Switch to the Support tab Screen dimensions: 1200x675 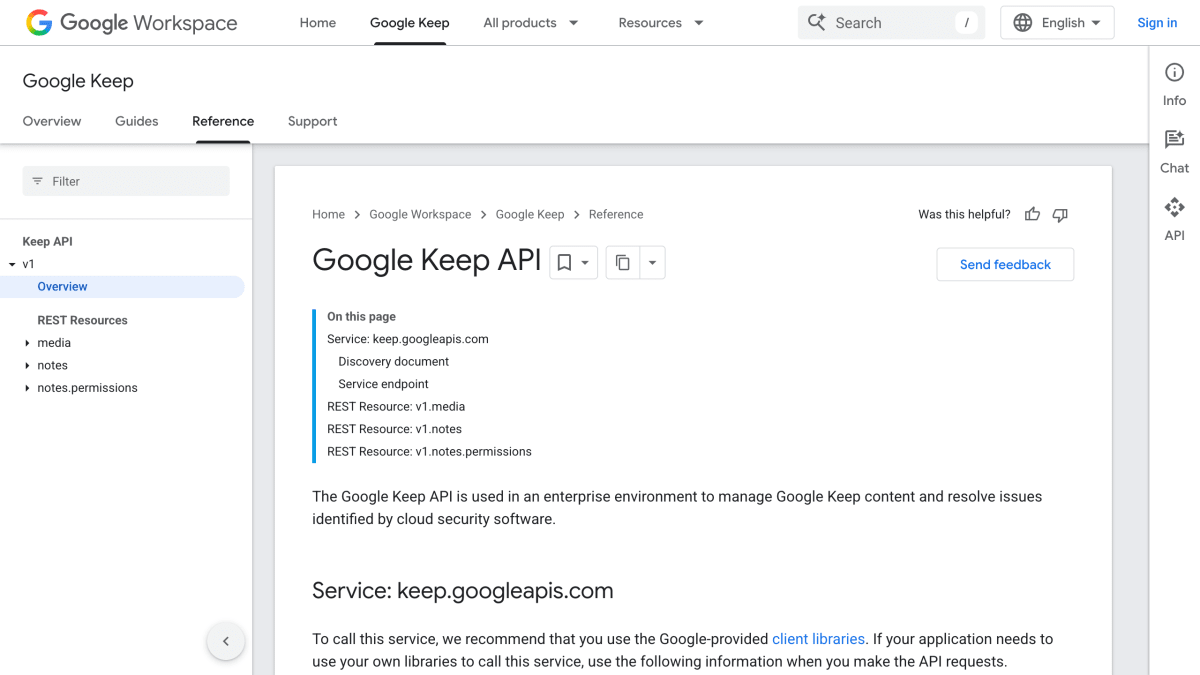click(313, 121)
